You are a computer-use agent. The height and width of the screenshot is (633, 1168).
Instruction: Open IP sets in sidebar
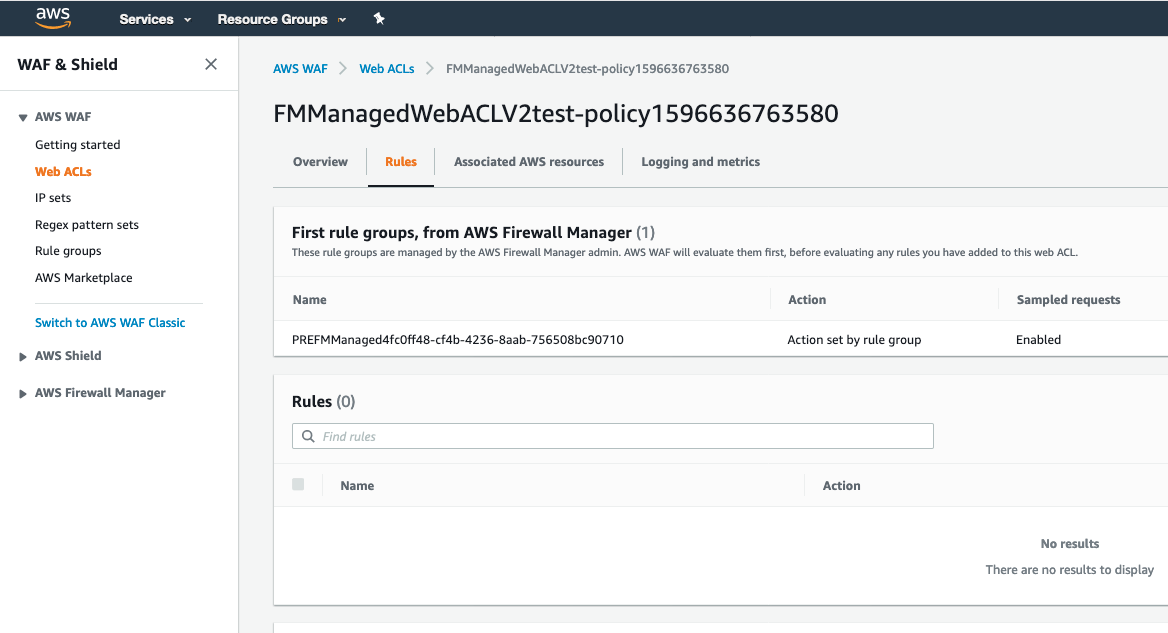tap(53, 197)
